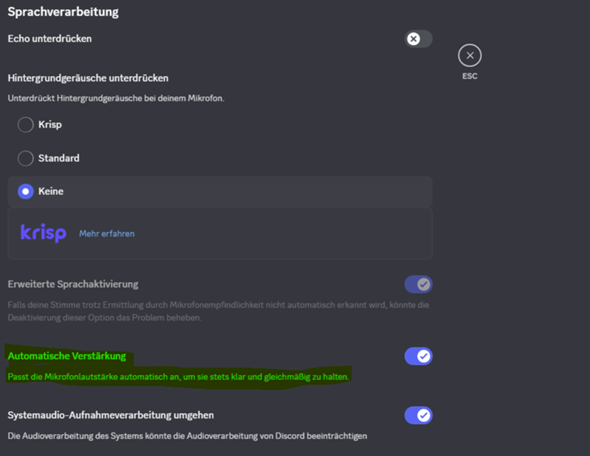The width and height of the screenshot is (590, 456).
Task: Toggle the Erweiterte Sprachaktivierung switch
Action: click(418, 284)
